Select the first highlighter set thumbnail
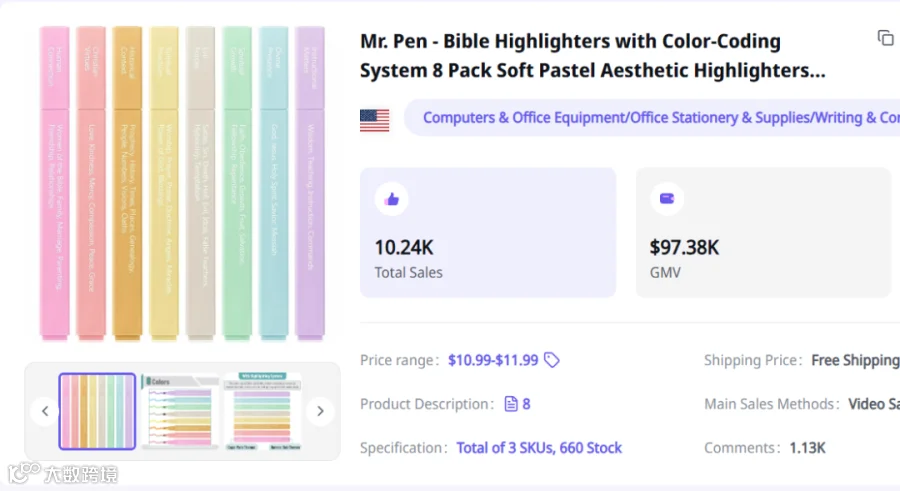The width and height of the screenshot is (900, 491). [x=98, y=411]
